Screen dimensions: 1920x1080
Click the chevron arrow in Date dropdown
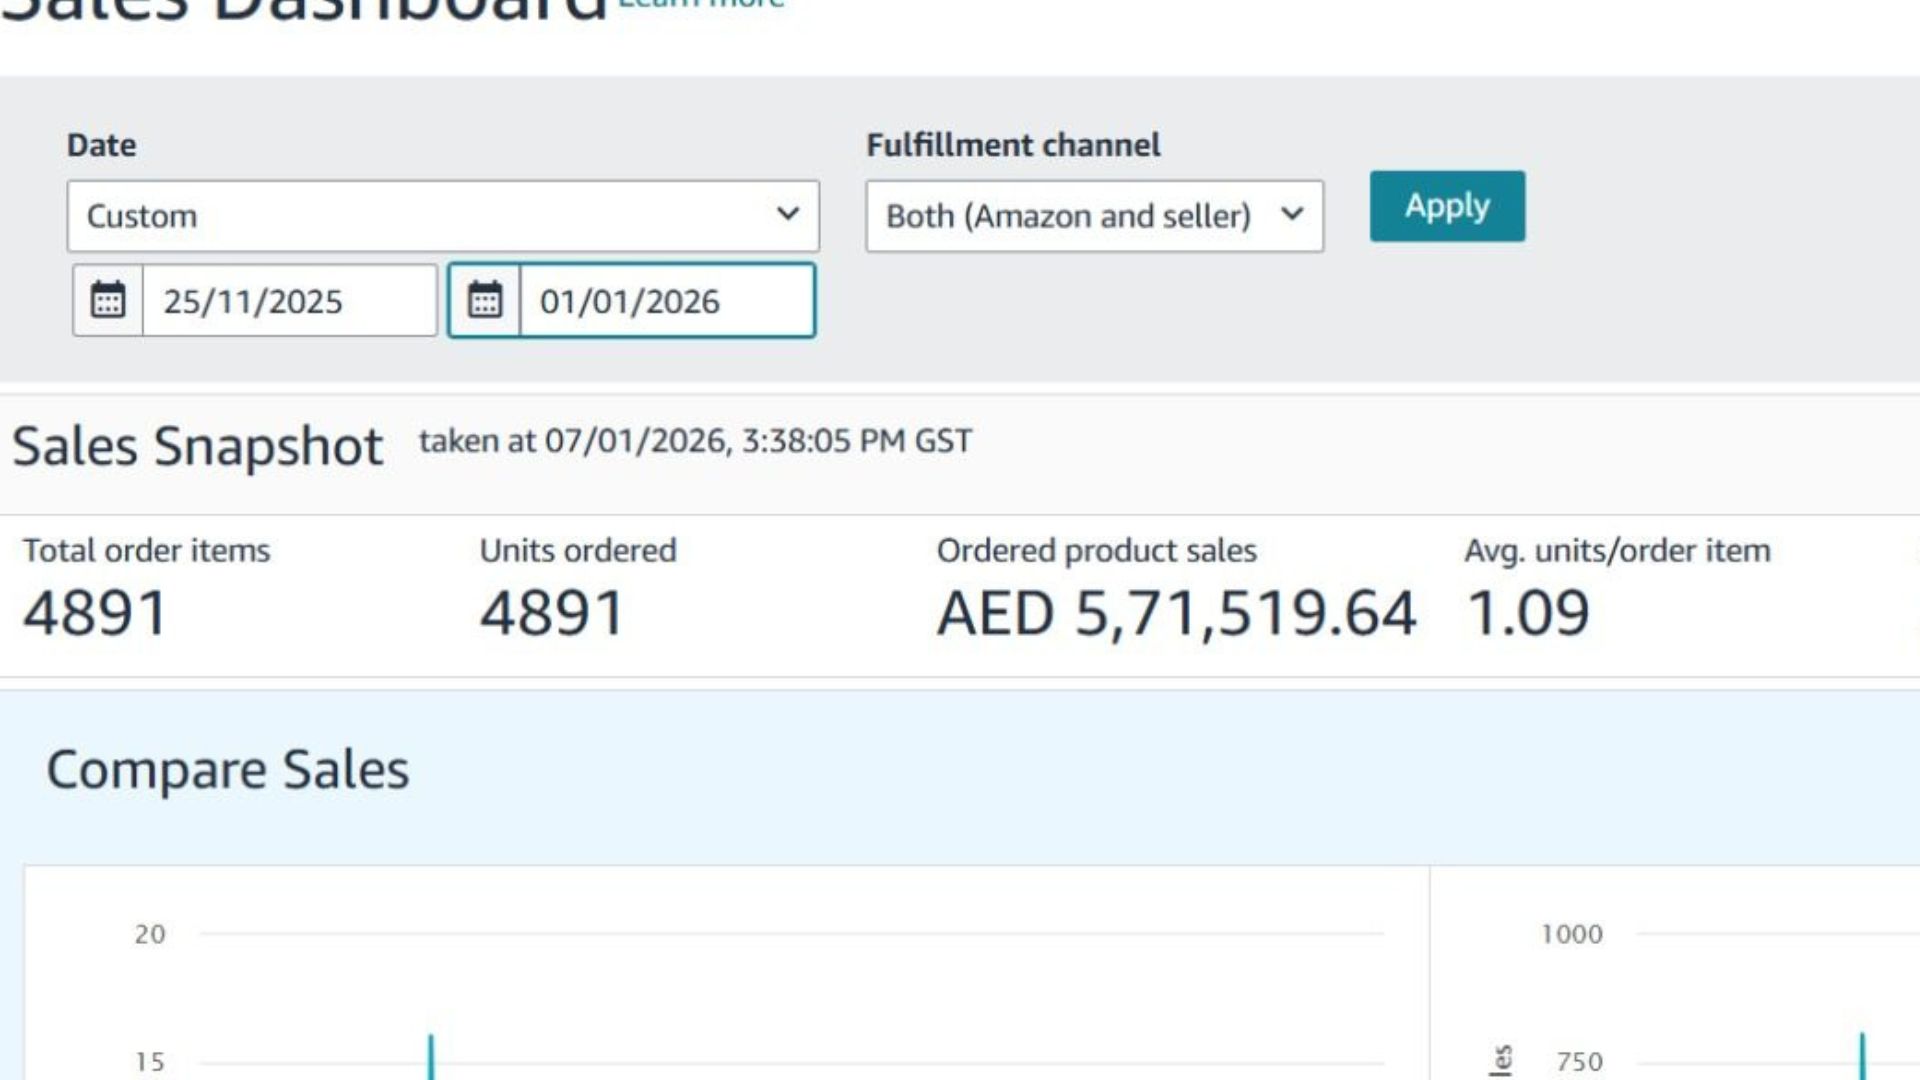(788, 214)
